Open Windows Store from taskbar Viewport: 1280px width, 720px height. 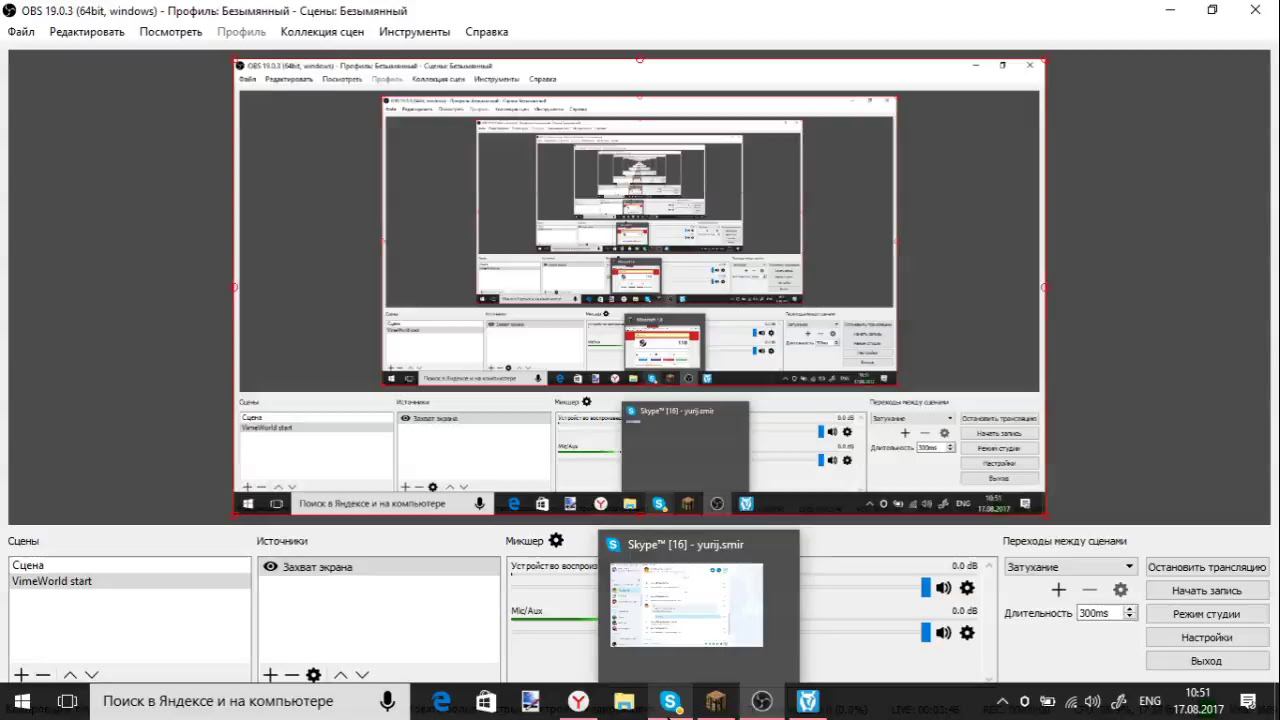click(486, 701)
